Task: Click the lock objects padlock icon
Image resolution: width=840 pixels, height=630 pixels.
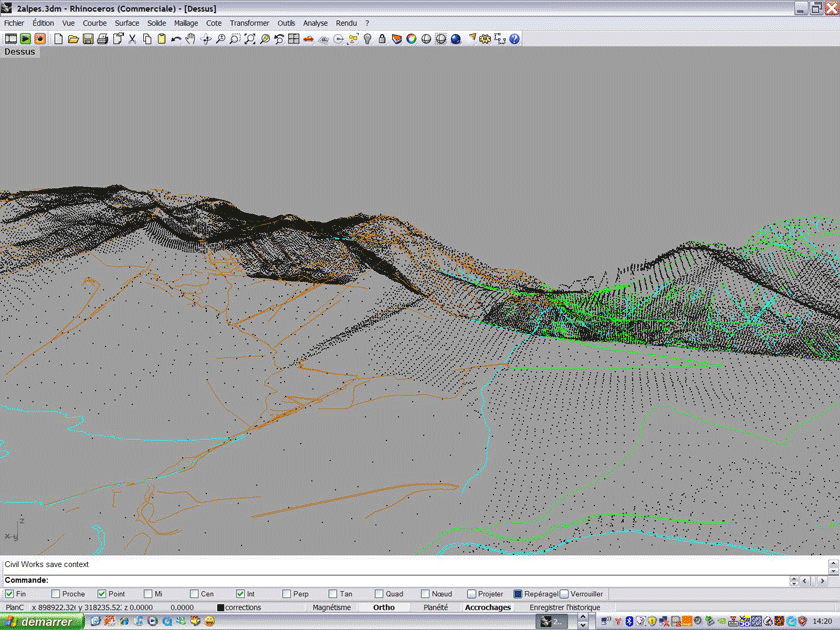Action: (x=382, y=39)
